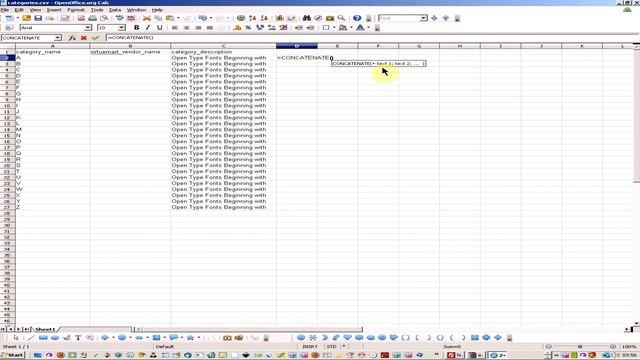Switch to the Sheet1 tab

click(x=44, y=329)
